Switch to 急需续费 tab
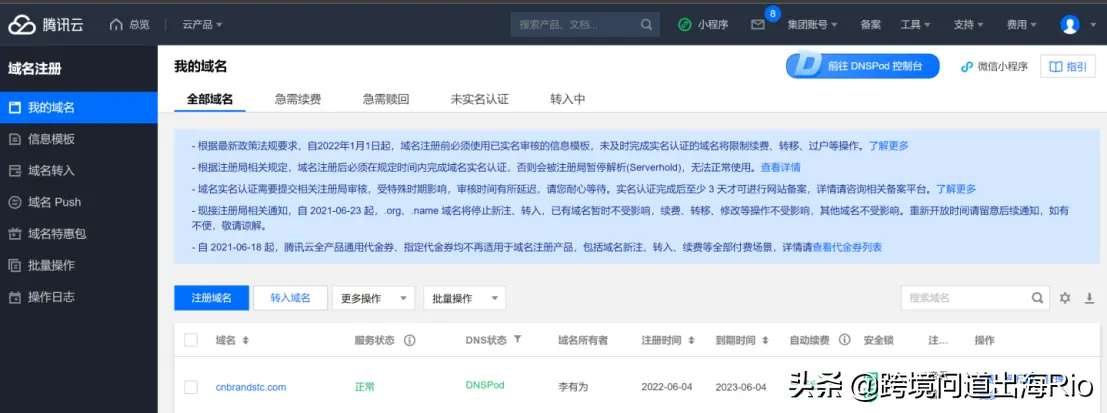Image resolution: width=1107 pixels, height=413 pixels. (297, 100)
